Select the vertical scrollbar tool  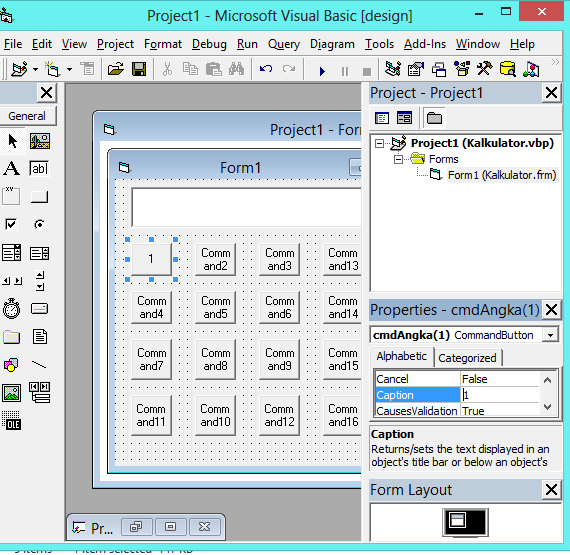click(40, 281)
